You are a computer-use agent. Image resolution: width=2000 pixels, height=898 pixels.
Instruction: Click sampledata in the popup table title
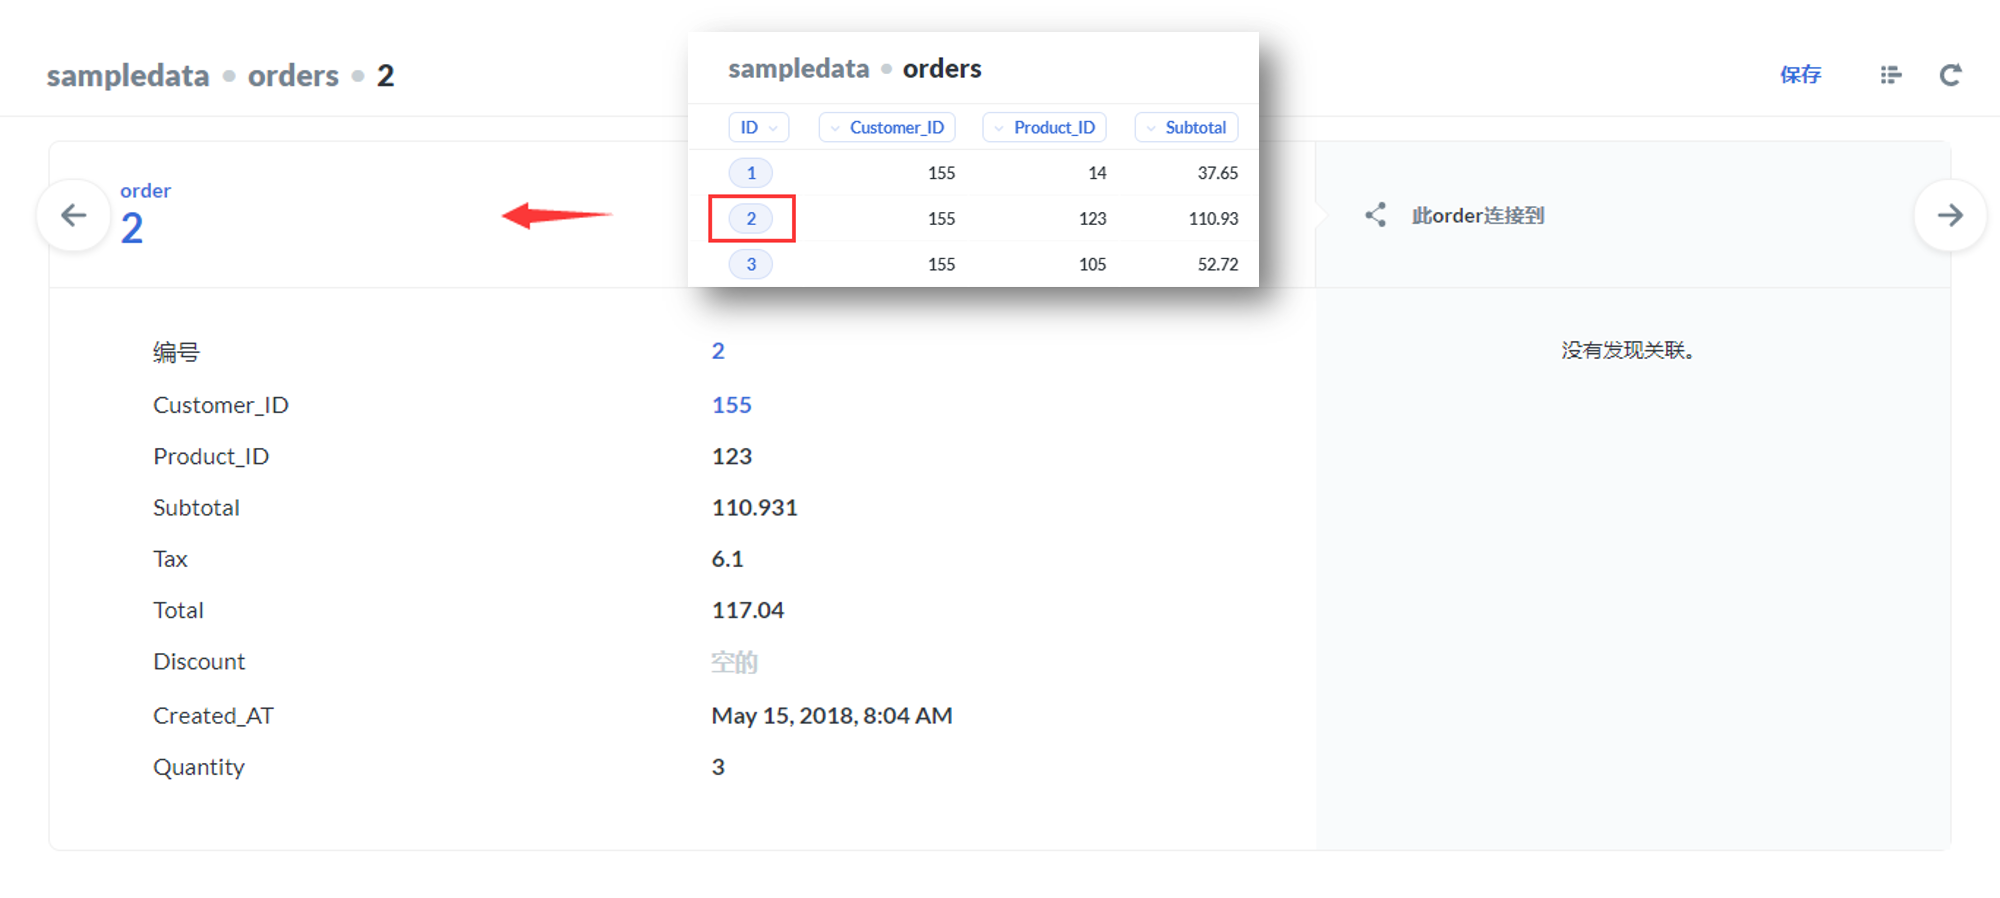(799, 69)
